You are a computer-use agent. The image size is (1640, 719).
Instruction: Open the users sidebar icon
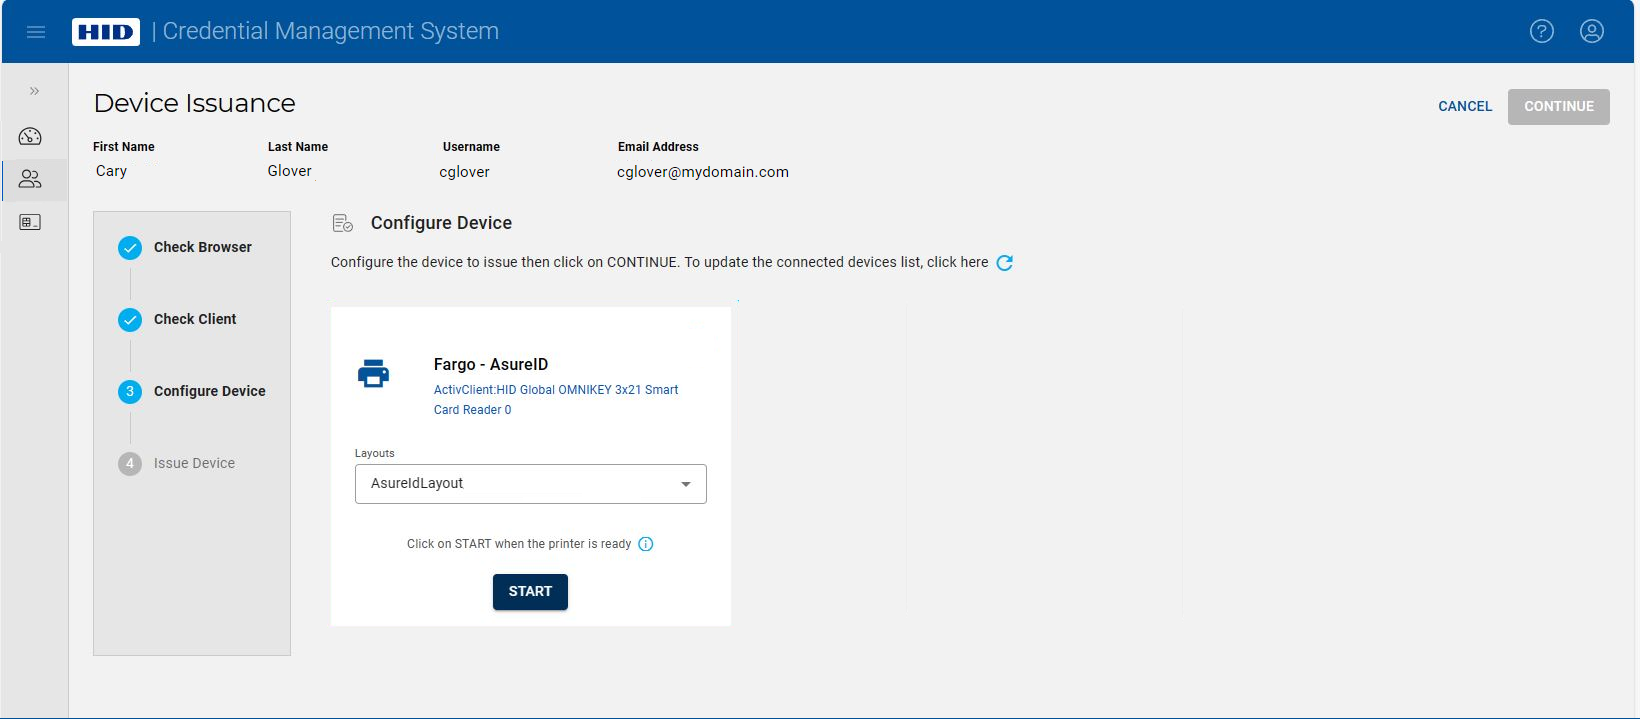point(31,179)
